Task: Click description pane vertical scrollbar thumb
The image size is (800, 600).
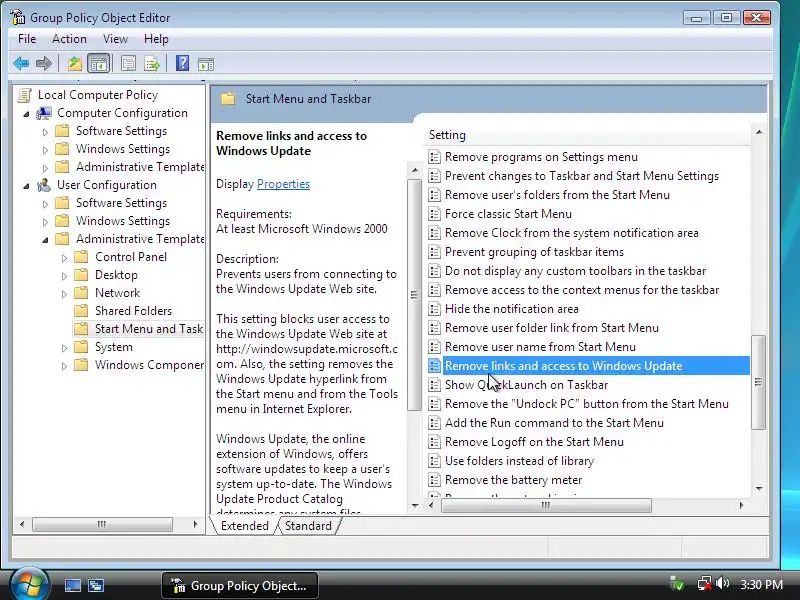Action: [414, 294]
